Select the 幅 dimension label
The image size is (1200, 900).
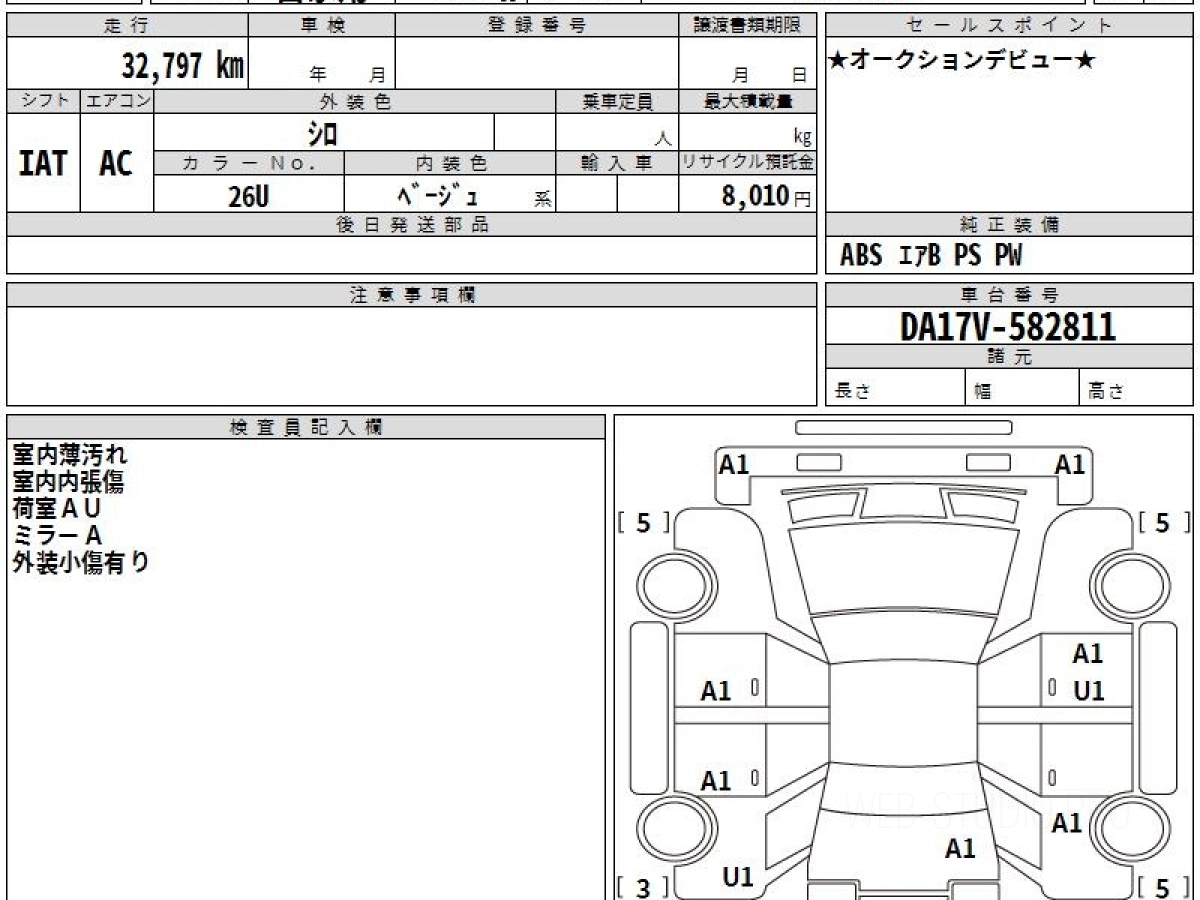pyautogui.click(x=983, y=392)
